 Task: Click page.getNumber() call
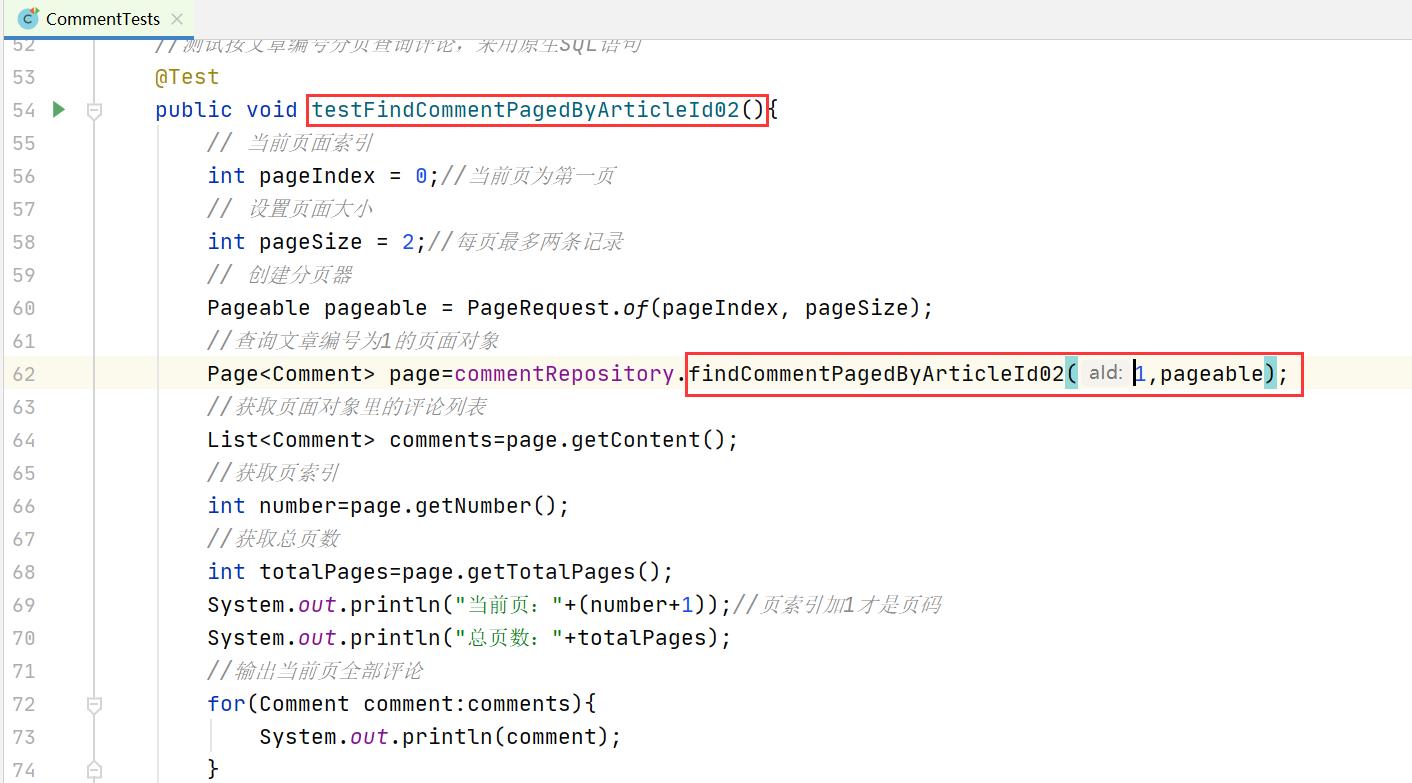coord(453,506)
